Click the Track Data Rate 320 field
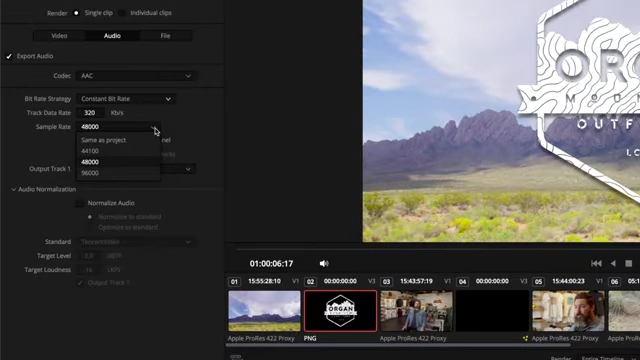The width and height of the screenshot is (640, 360). [90, 113]
